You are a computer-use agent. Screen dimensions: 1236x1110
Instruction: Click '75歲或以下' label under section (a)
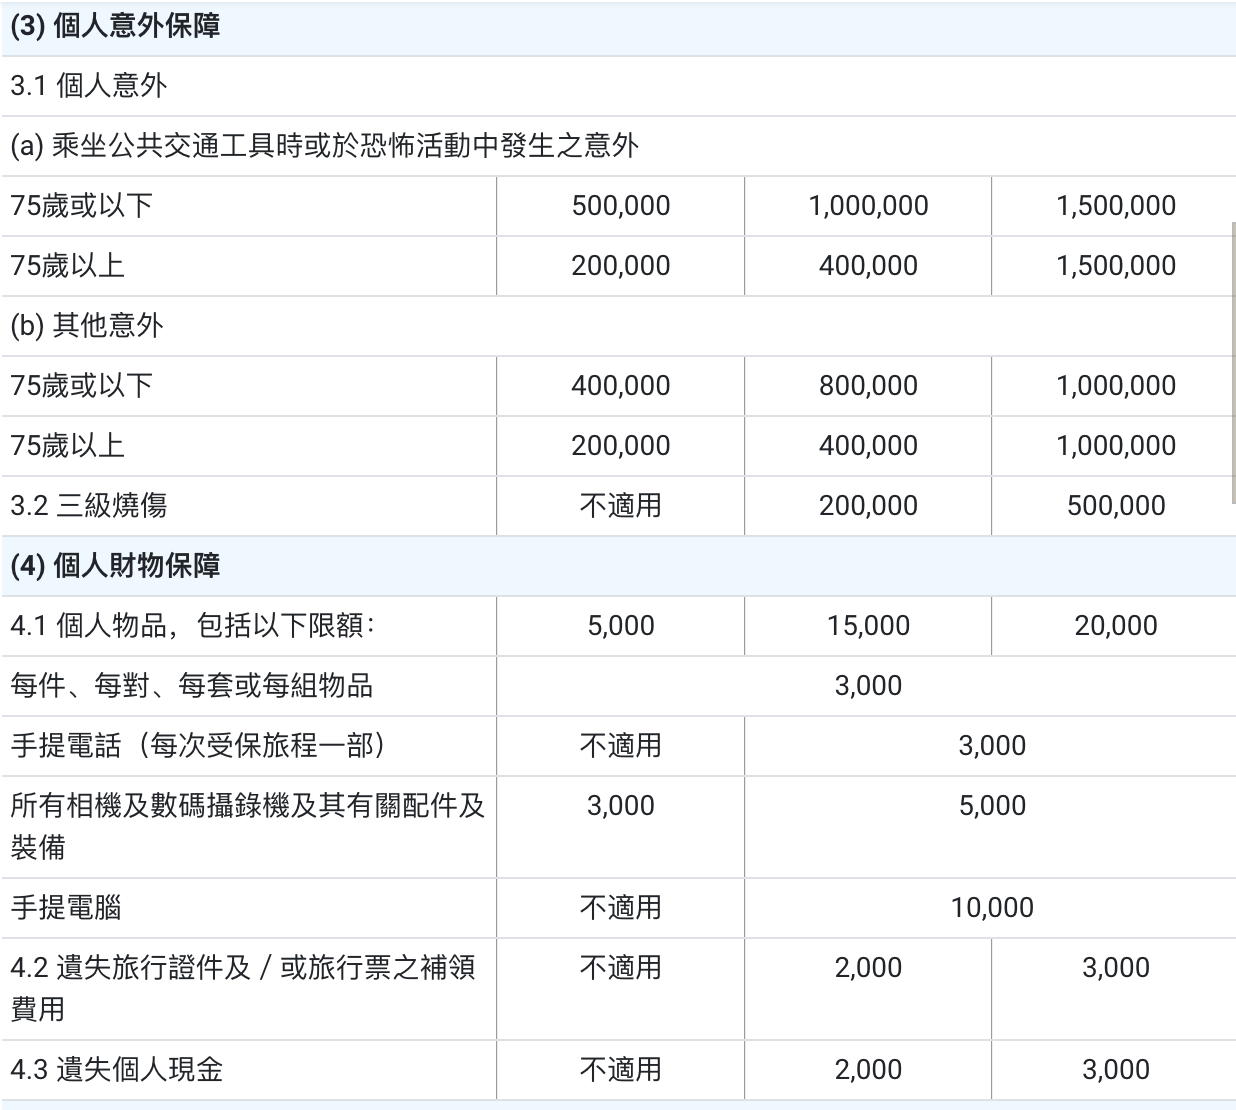(82, 206)
